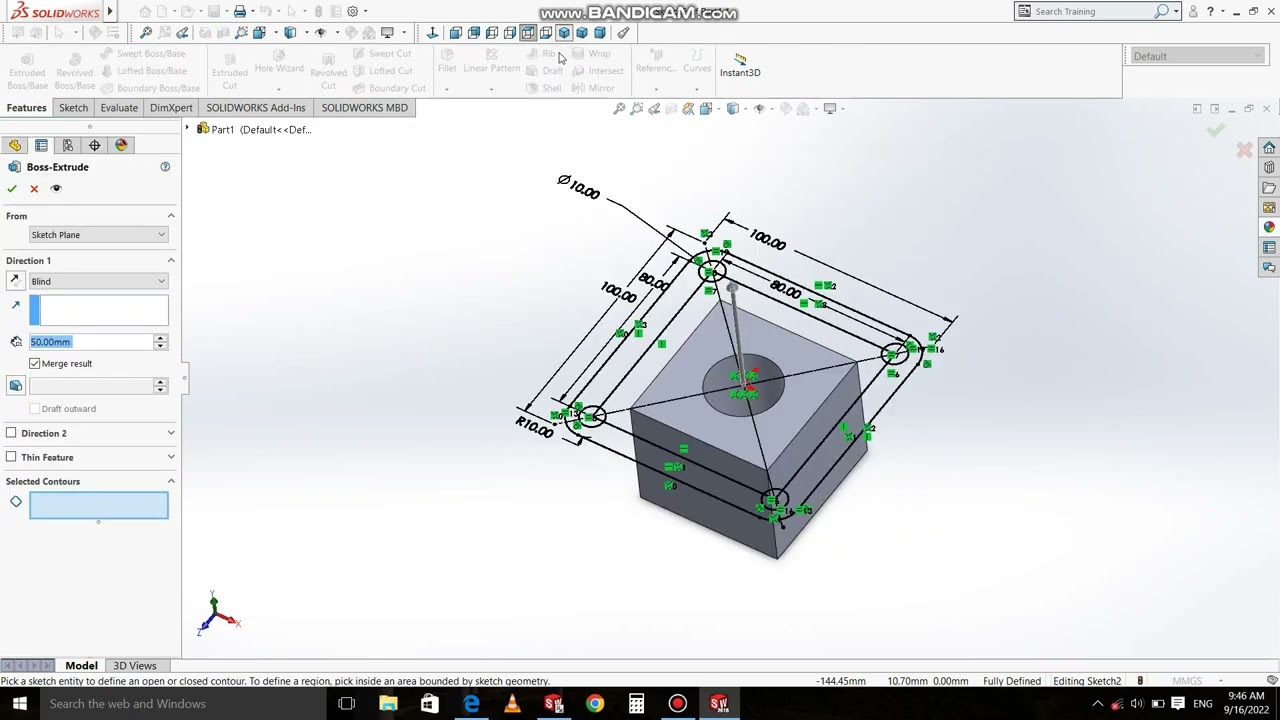Click direction of extrusion selection box

(99, 311)
